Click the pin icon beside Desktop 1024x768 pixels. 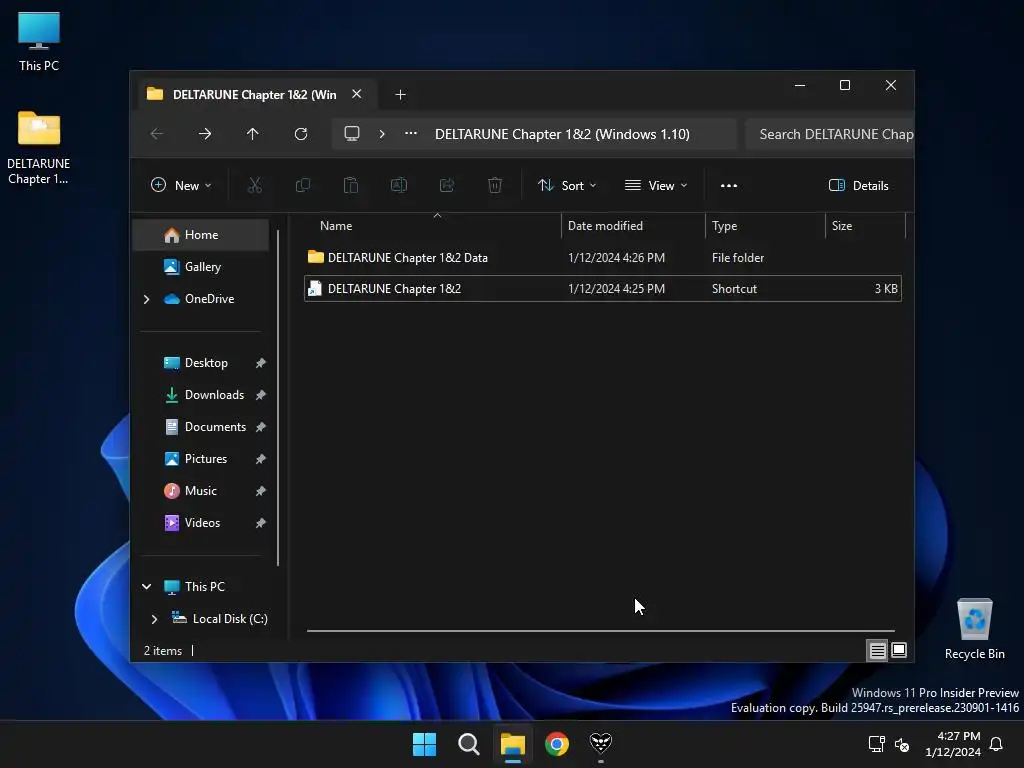click(261, 363)
